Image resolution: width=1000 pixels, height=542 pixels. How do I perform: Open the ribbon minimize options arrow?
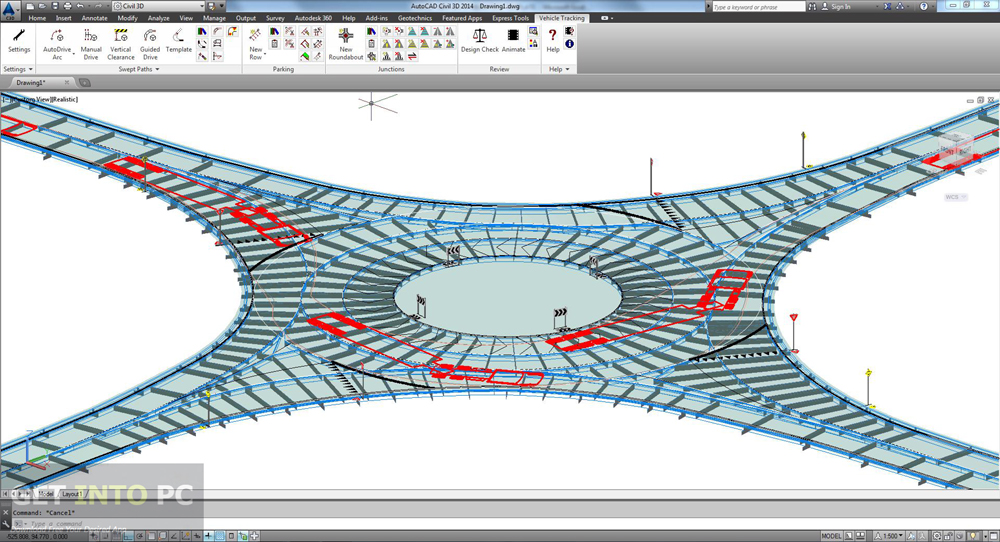(612, 18)
